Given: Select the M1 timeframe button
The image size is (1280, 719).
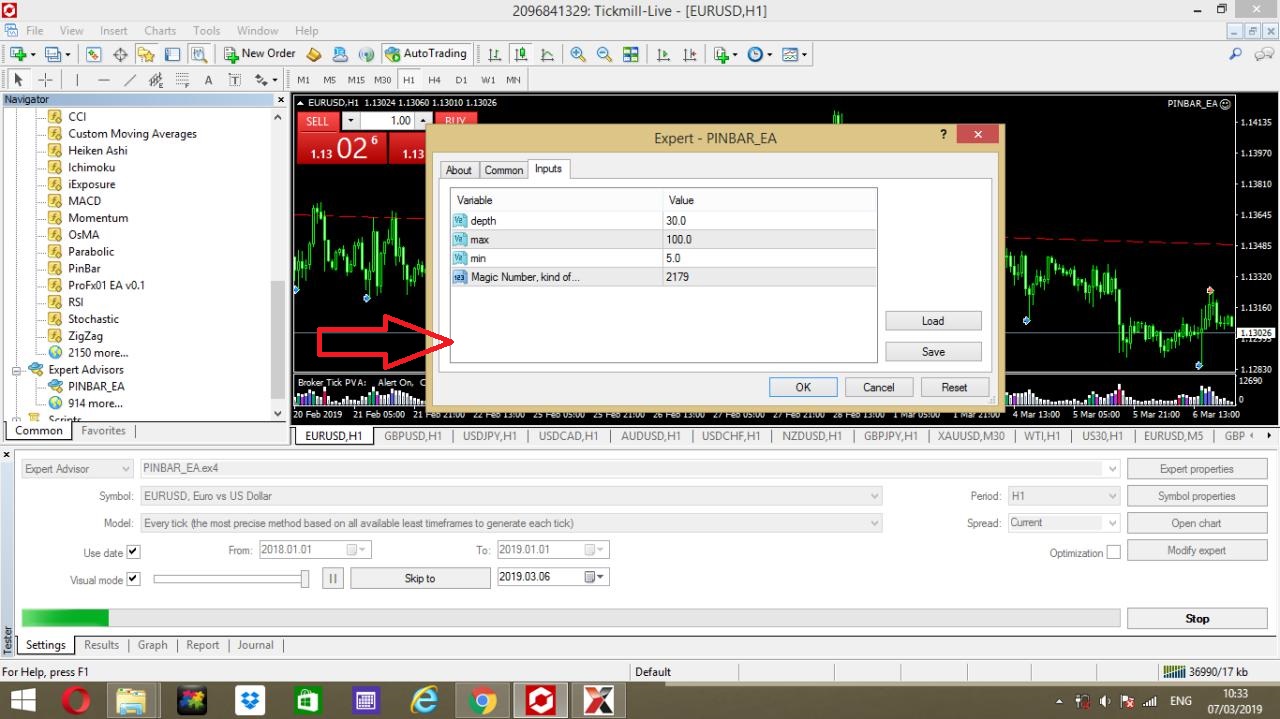Looking at the screenshot, I should coord(303,80).
